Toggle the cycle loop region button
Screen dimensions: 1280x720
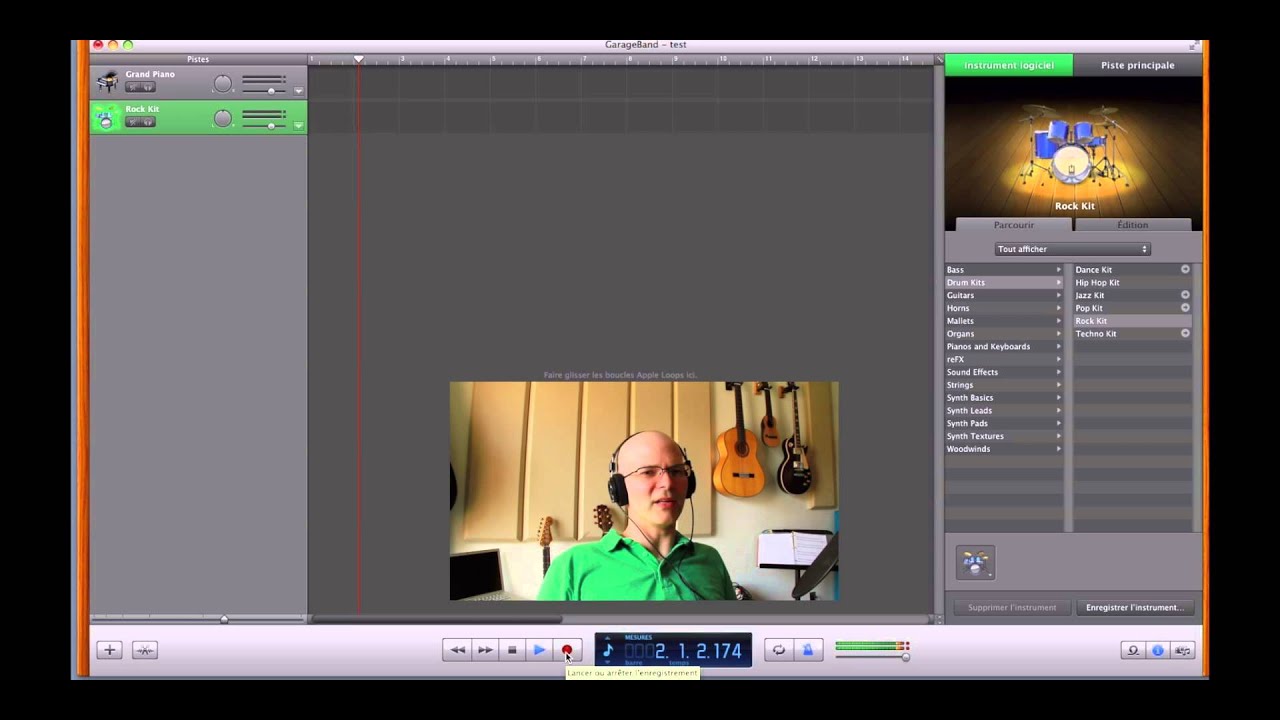778,650
